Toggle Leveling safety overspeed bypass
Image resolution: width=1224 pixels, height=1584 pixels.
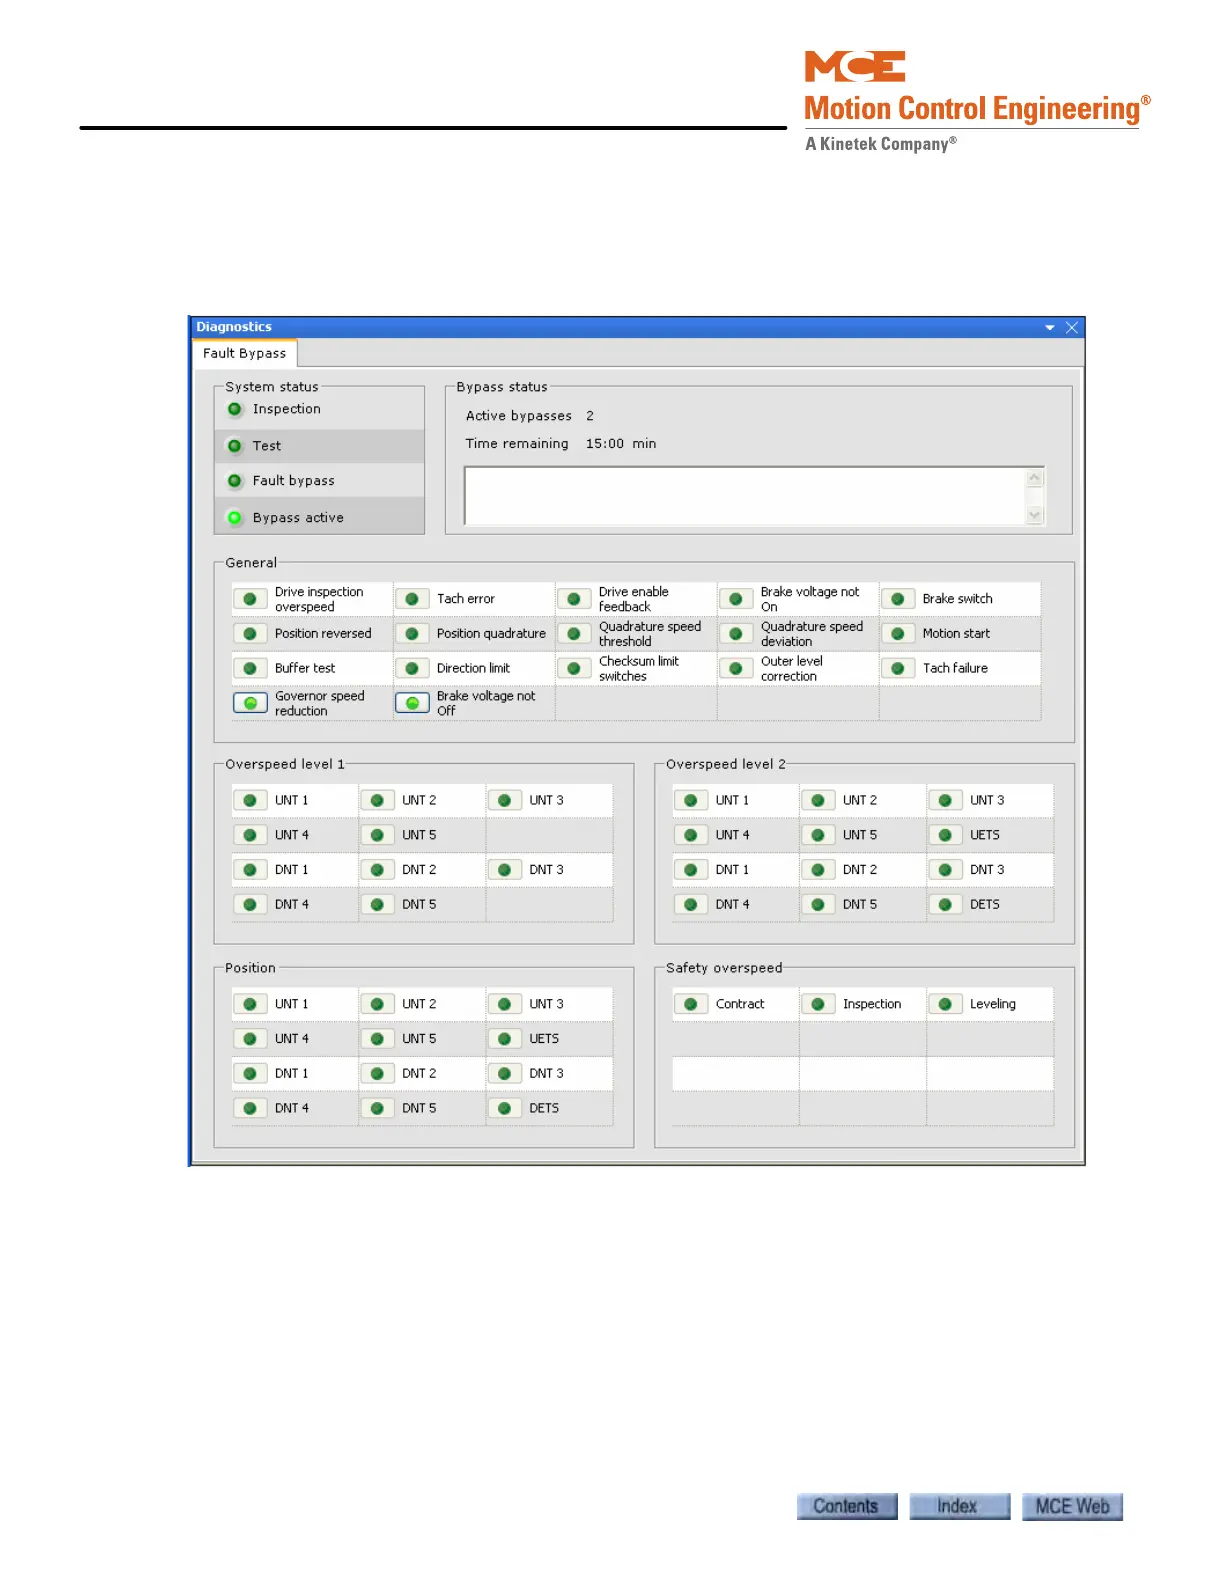tap(945, 1004)
